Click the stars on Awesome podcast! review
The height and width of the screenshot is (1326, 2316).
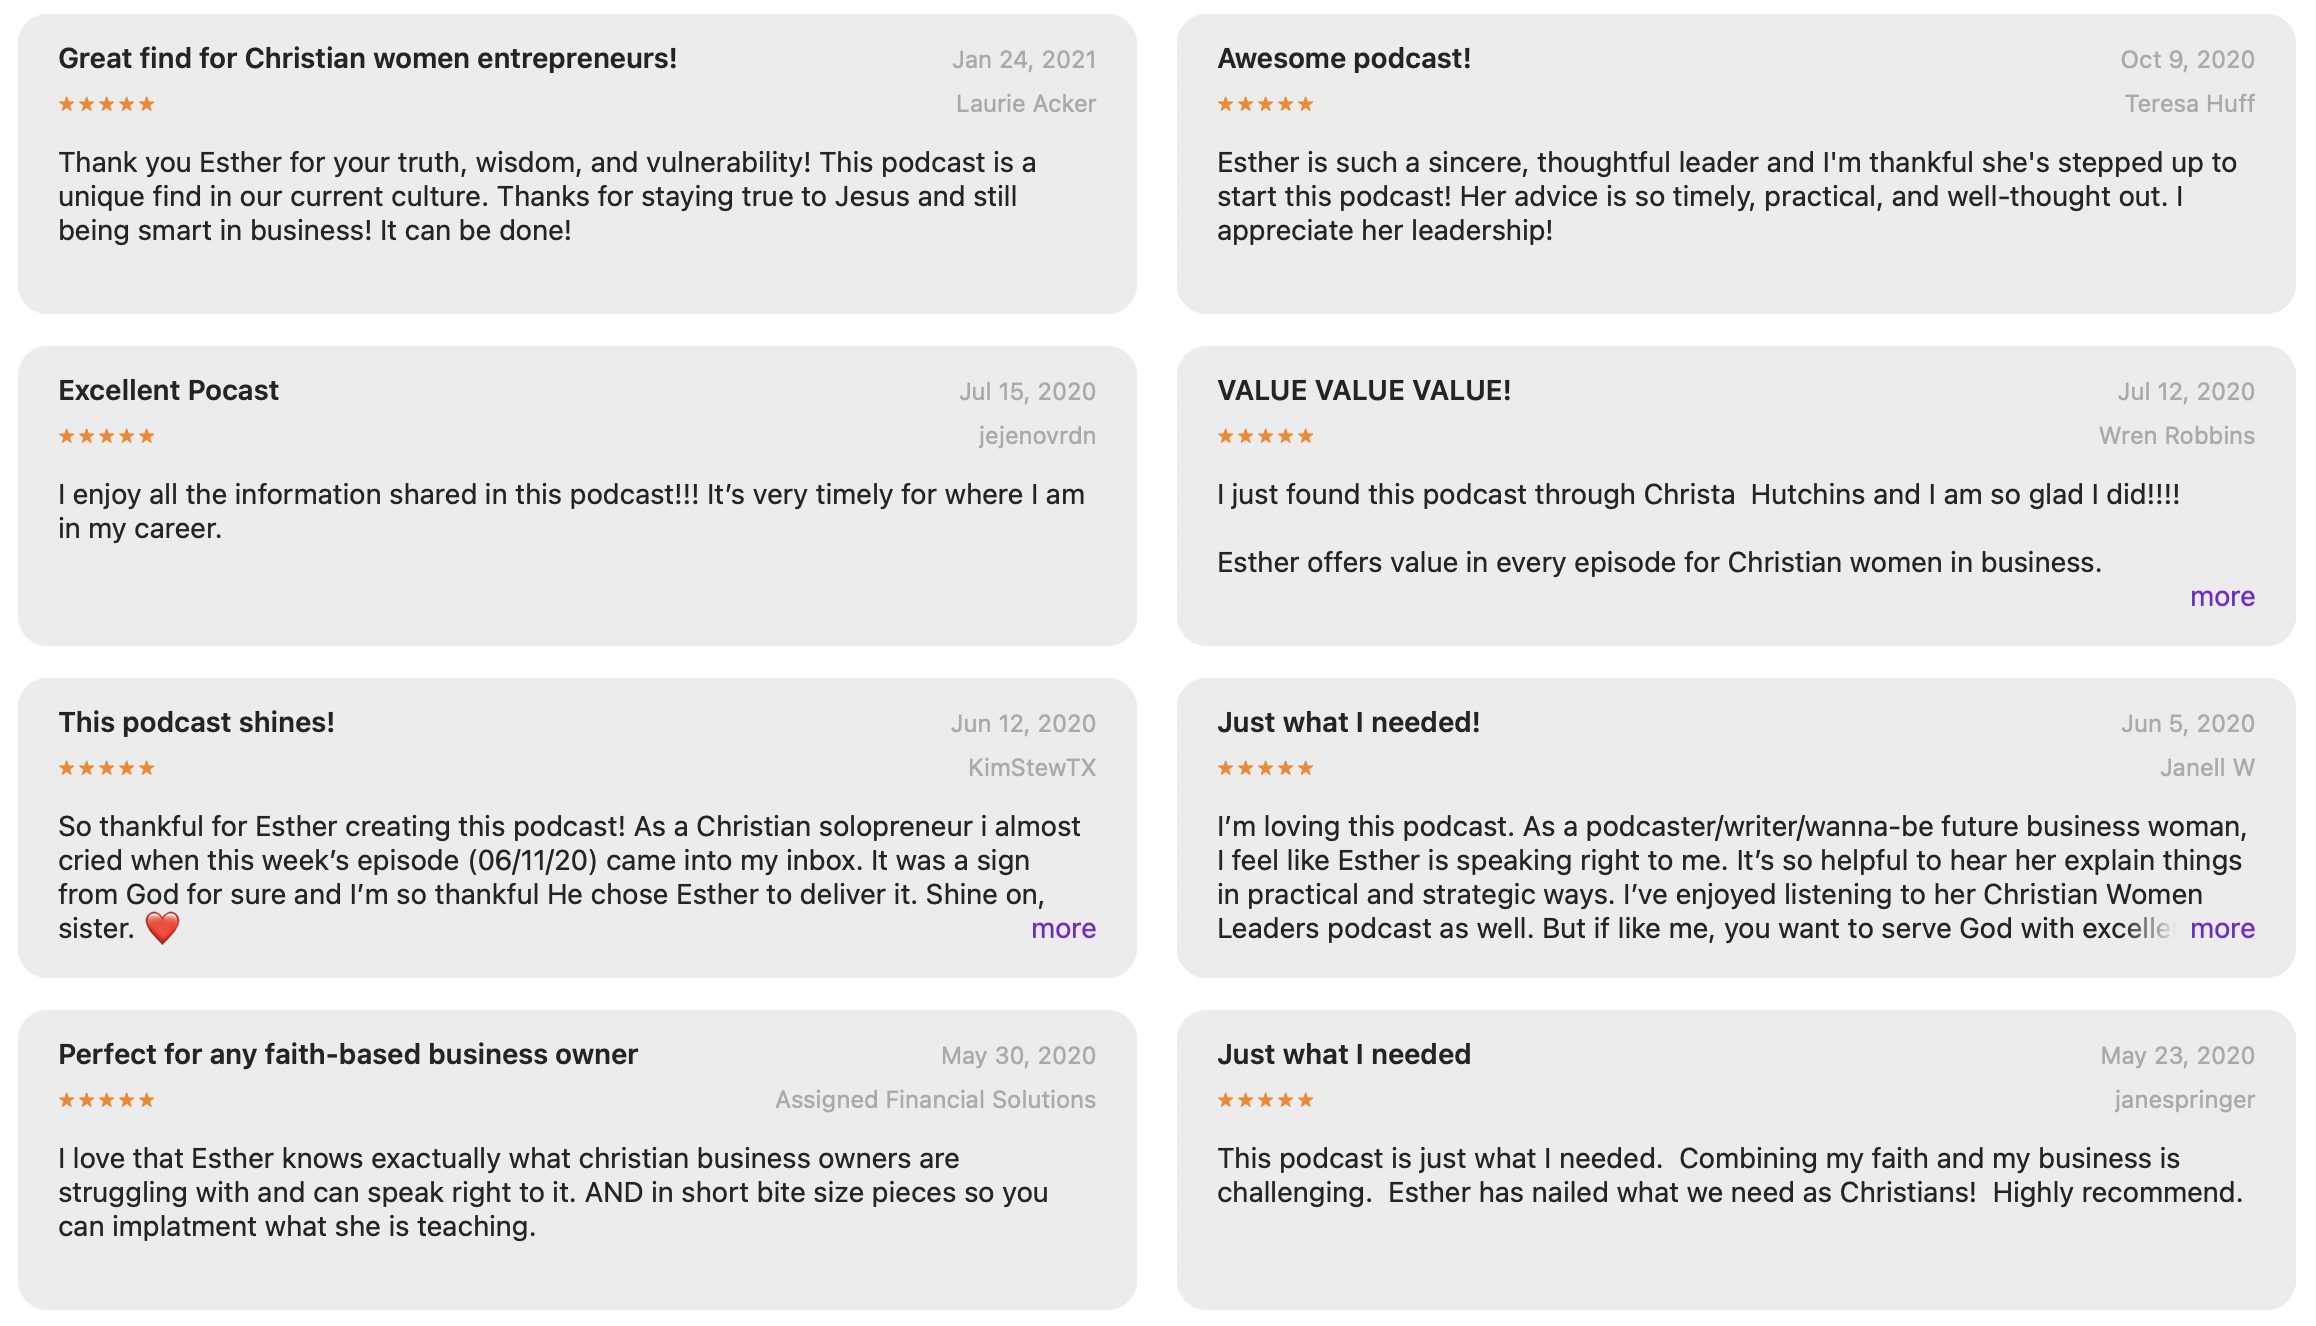pyautogui.click(x=1265, y=104)
